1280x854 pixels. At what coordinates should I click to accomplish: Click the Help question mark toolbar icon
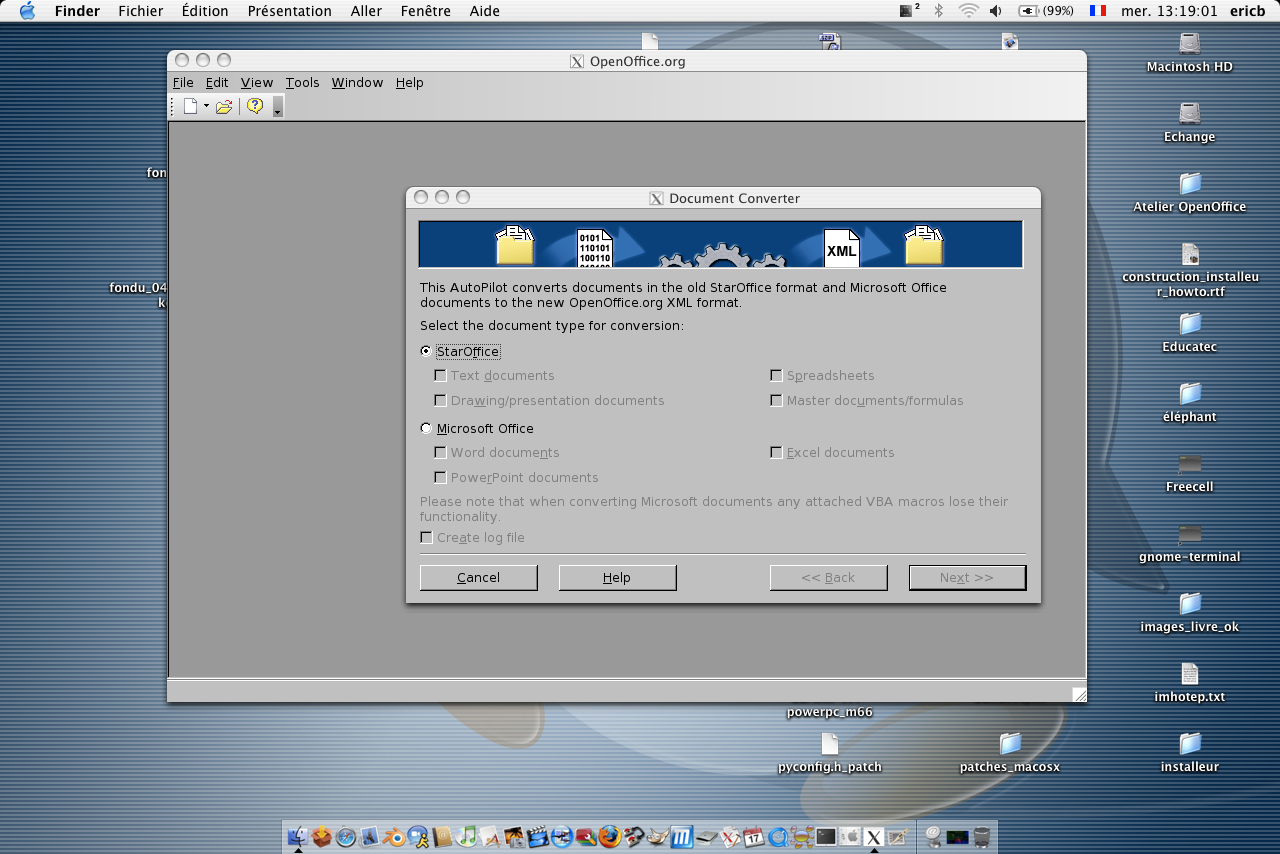(255, 106)
